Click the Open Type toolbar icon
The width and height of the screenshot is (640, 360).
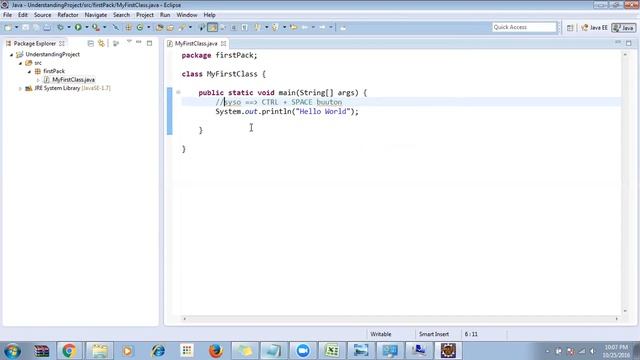point(159,27)
